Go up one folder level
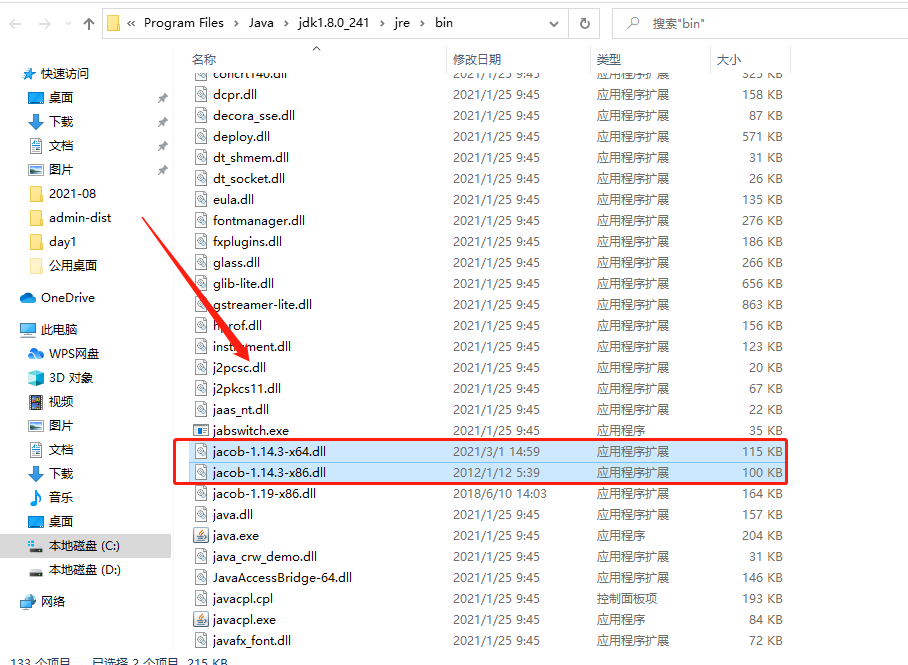Image resolution: width=908 pixels, height=665 pixels. (x=90, y=22)
